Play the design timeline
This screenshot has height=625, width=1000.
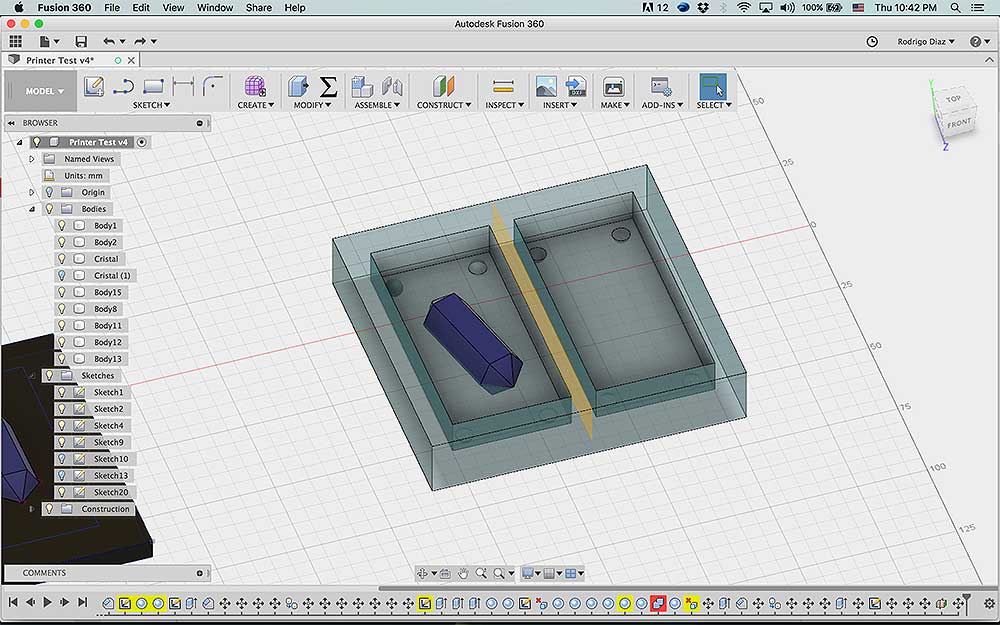tap(47, 601)
